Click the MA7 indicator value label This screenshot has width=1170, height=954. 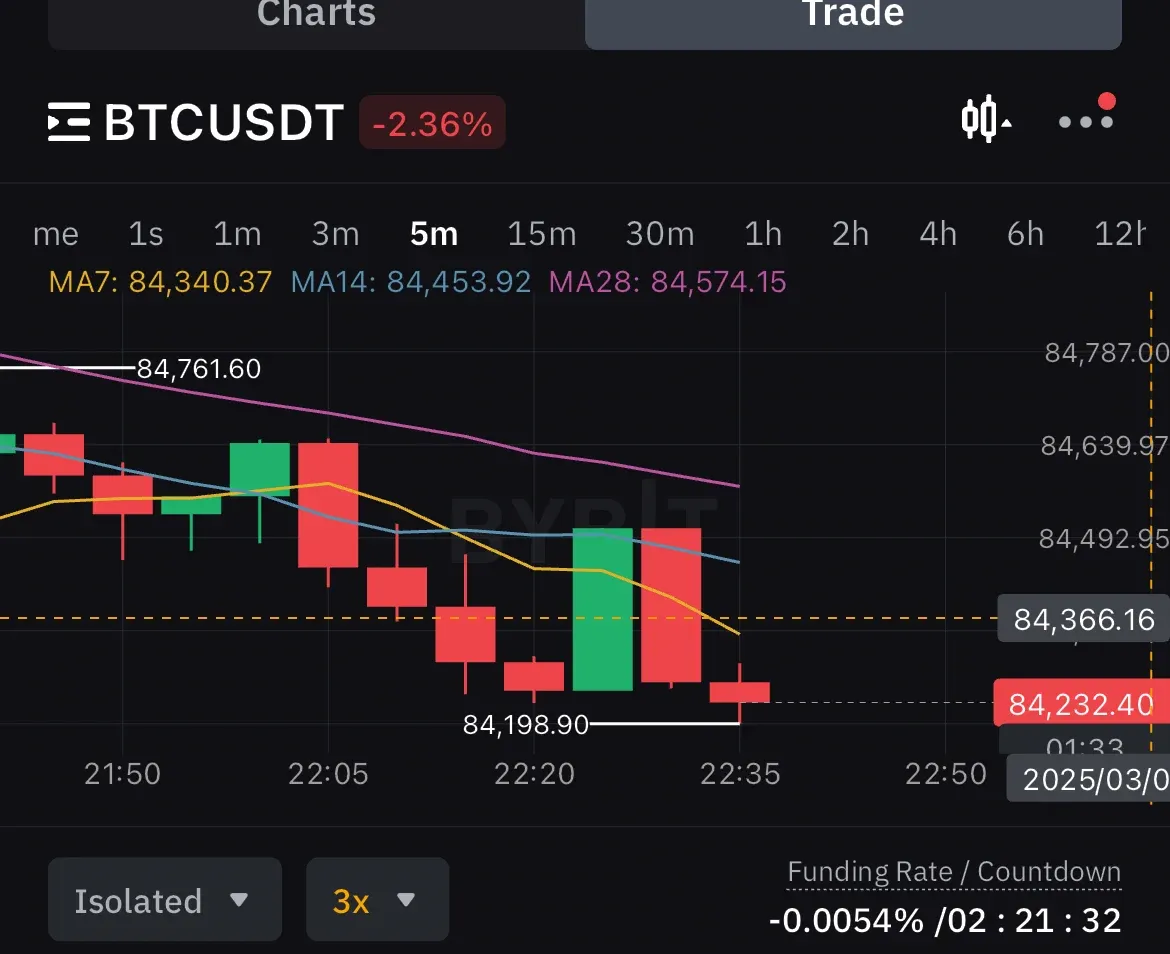pyautogui.click(x=160, y=282)
